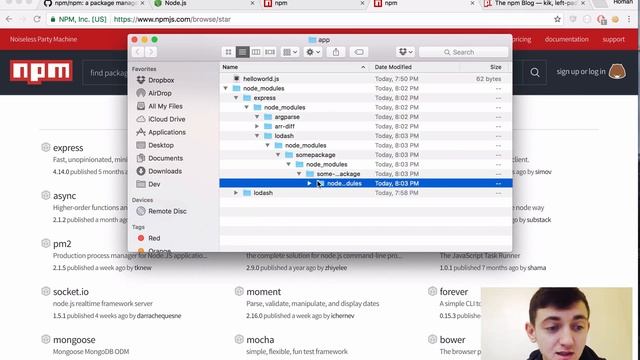This screenshot has height=360, width=640.
Task: Switch to the npm/npm GitHub browser tab
Action: [94, 4]
